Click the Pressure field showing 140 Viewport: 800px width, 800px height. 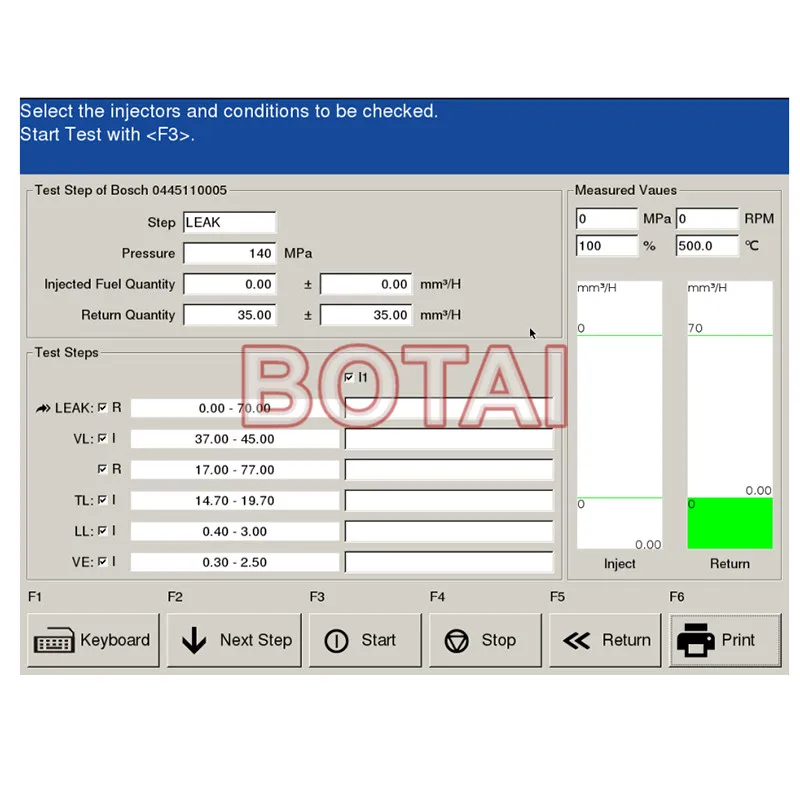pyautogui.click(x=230, y=253)
